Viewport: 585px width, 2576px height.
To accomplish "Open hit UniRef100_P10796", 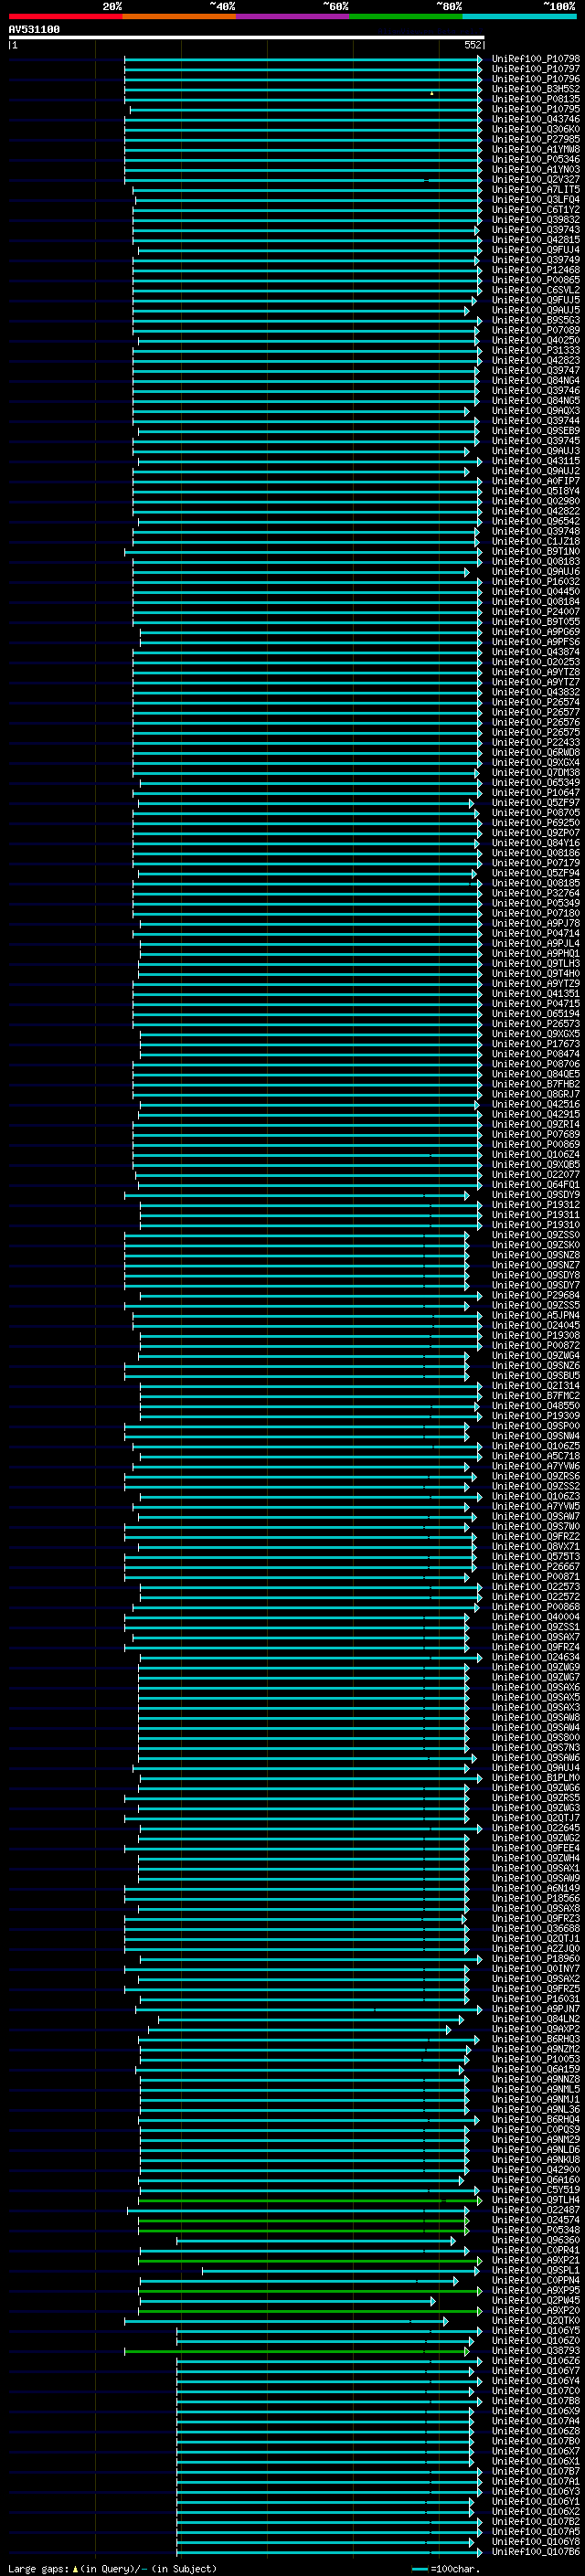I will pos(536,79).
